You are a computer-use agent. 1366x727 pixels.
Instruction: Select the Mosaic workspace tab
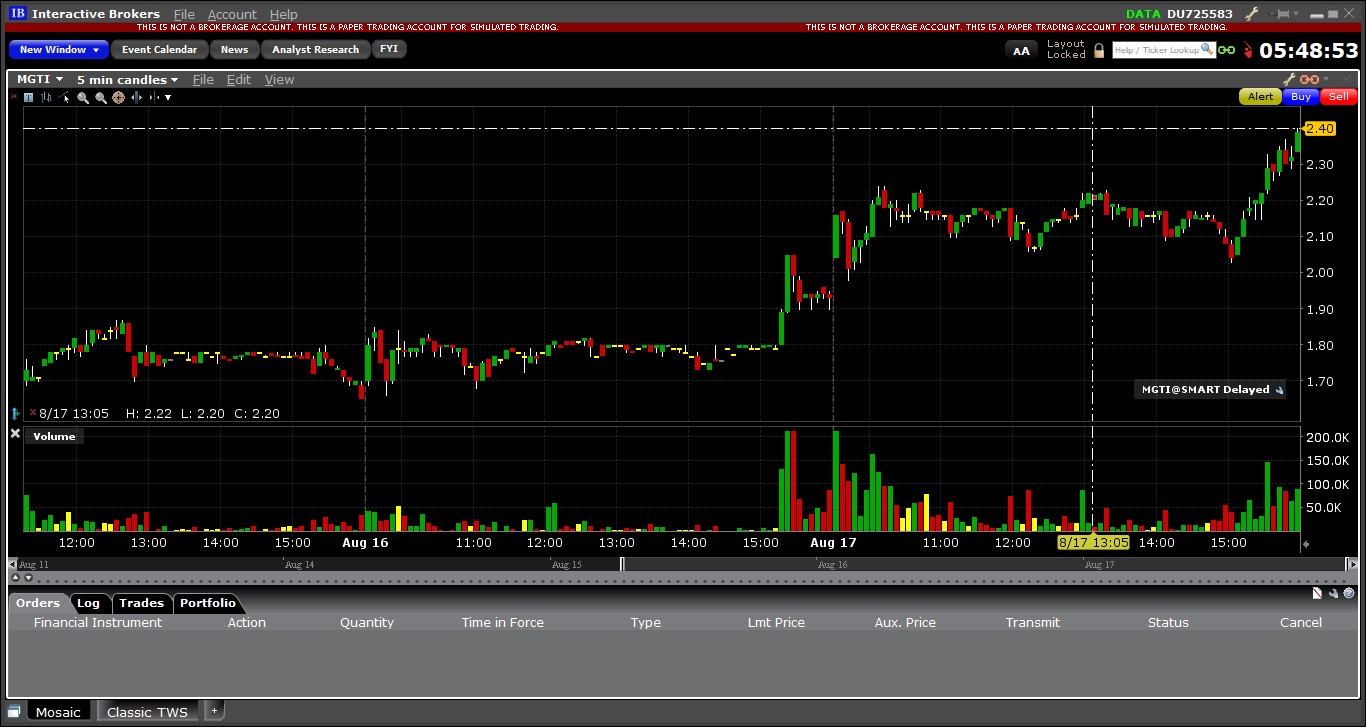coord(57,712)
